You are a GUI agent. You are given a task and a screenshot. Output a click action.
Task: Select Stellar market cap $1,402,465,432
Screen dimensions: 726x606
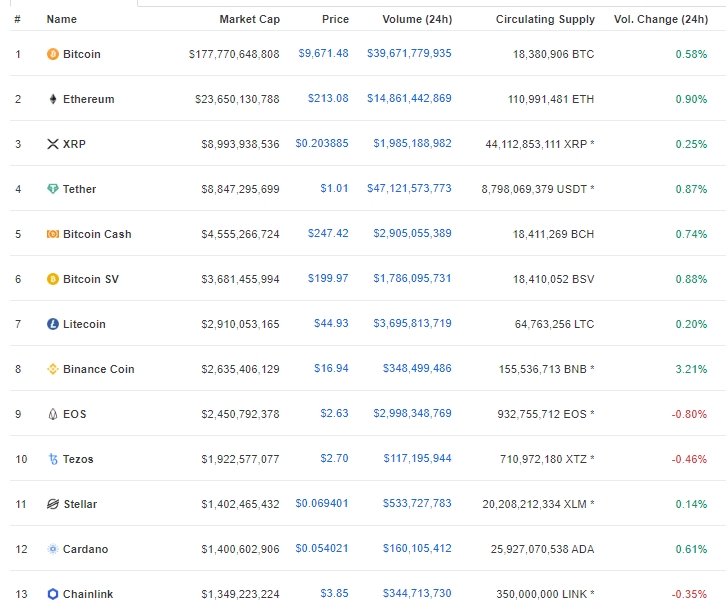(x=240, y=504)
